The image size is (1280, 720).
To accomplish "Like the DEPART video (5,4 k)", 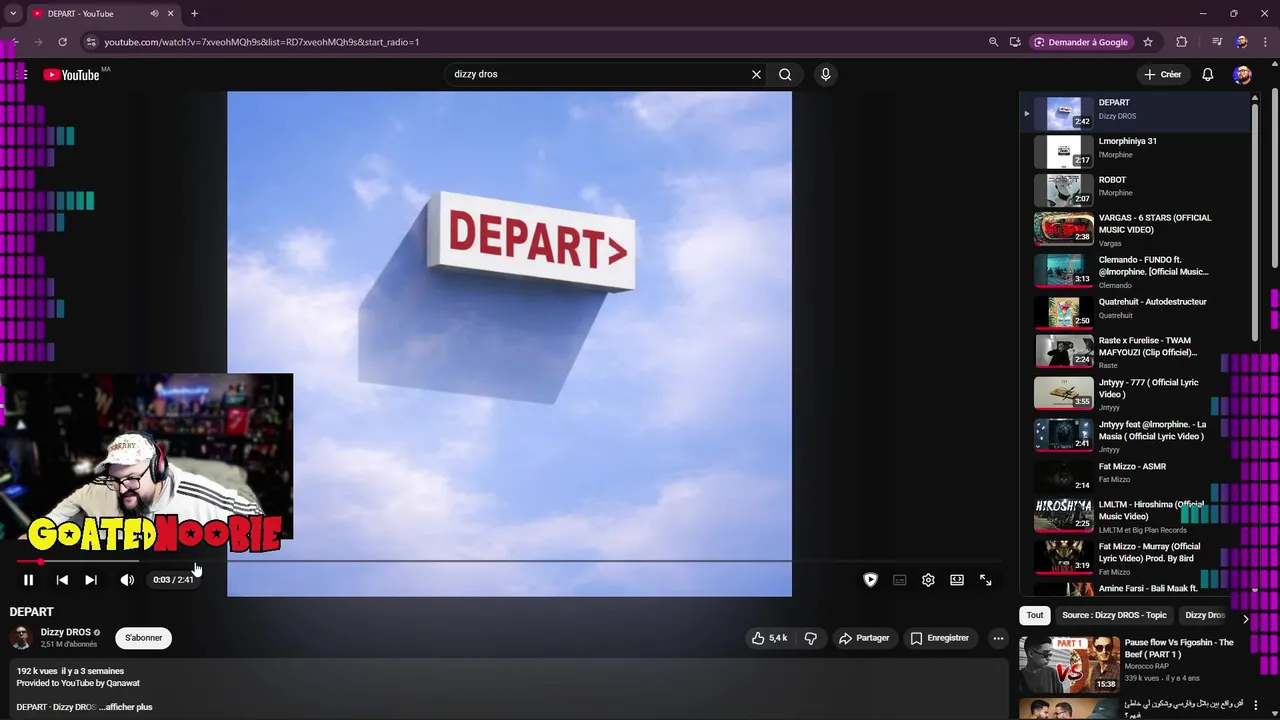I will 770,638.
